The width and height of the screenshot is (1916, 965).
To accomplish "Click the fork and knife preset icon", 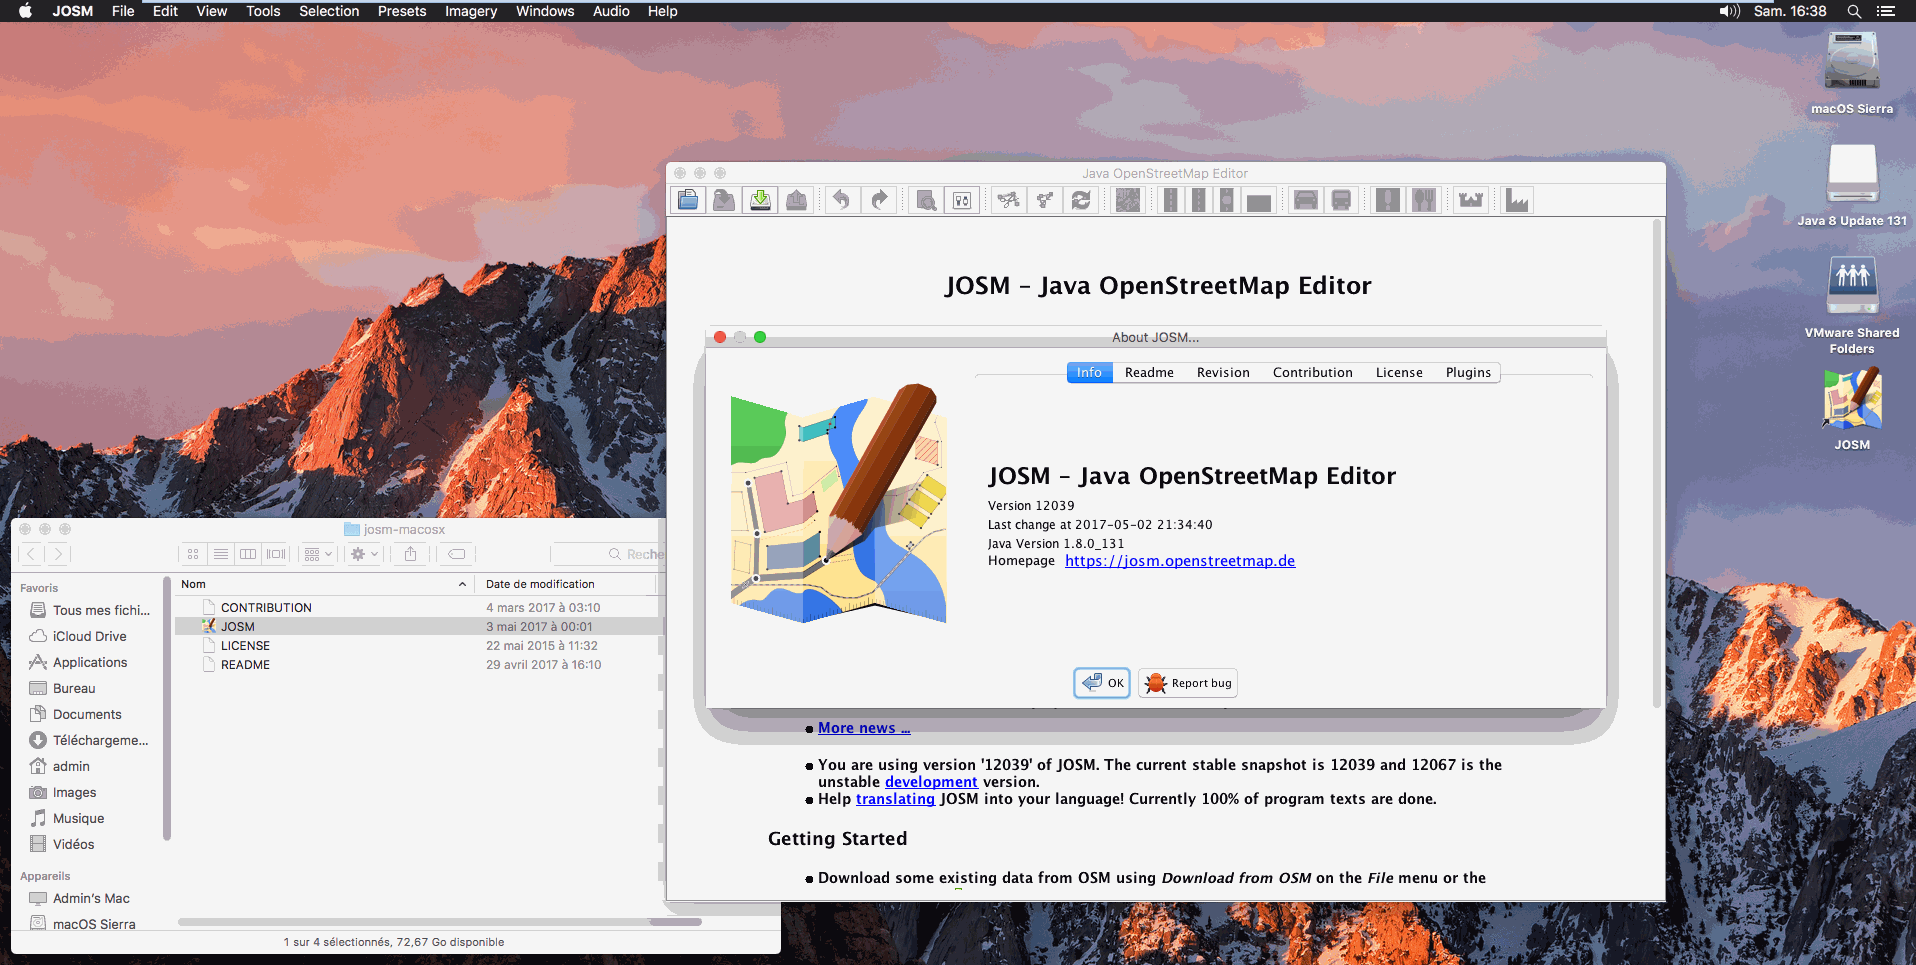I will click(1424, 200).
